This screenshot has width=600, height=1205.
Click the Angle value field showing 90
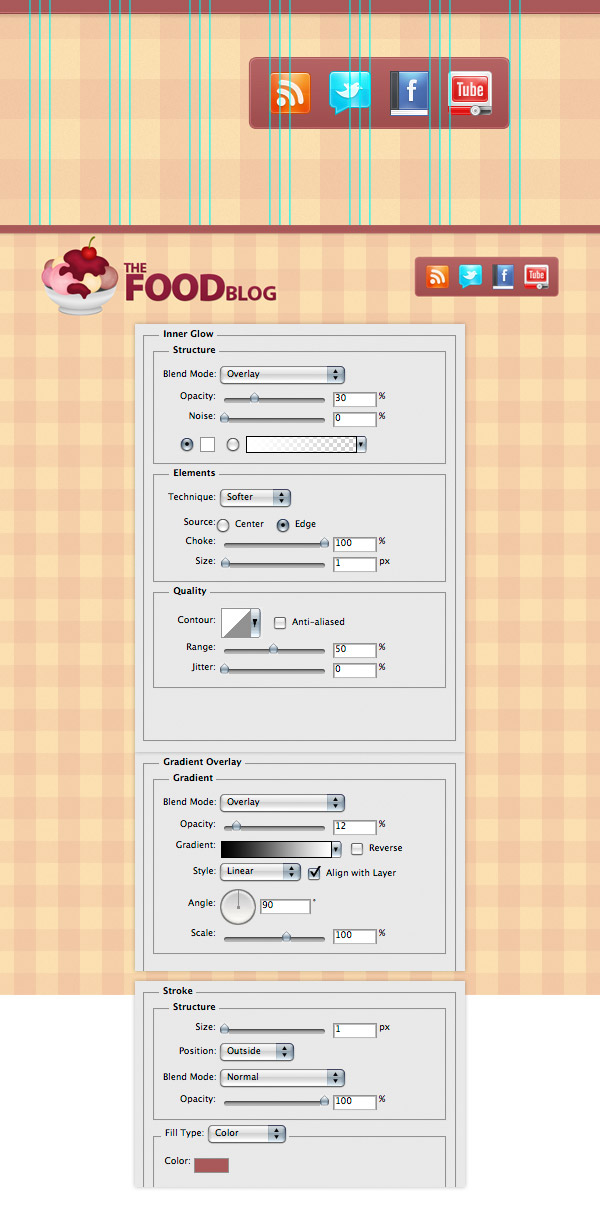[x=285, y=906]
